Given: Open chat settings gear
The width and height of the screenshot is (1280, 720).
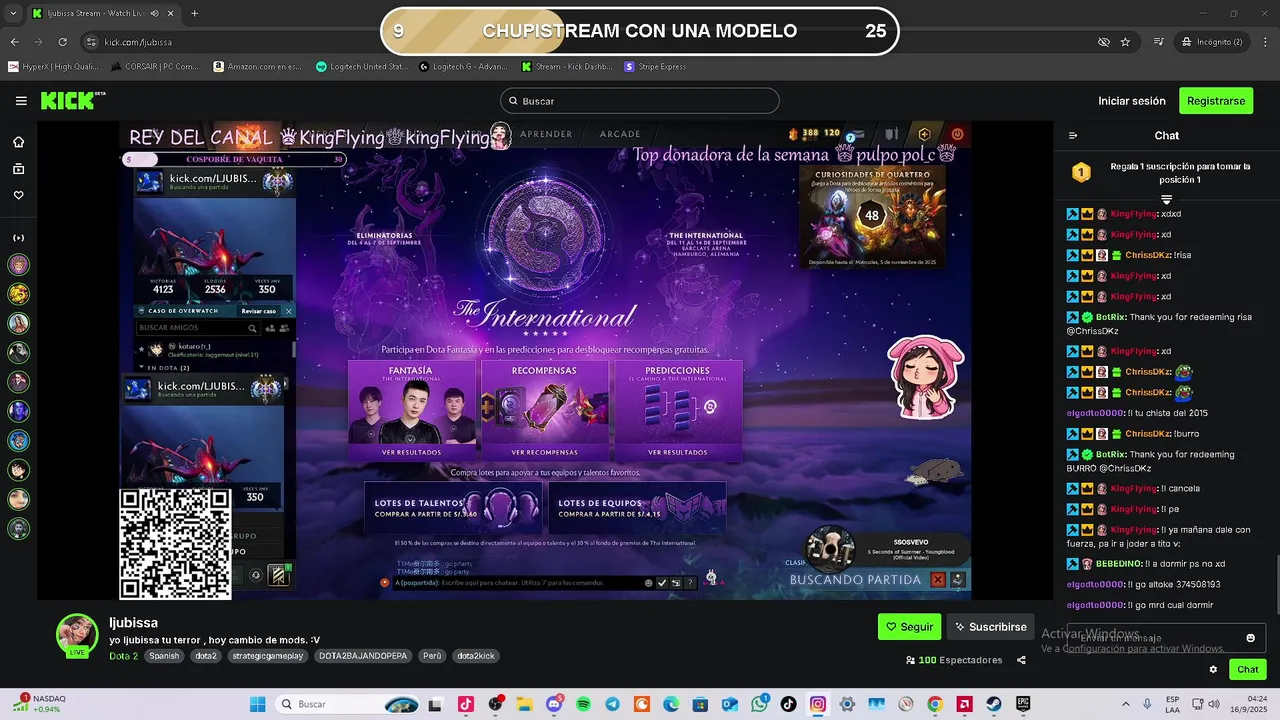Looking at the screenshot, I should 1213,670.
